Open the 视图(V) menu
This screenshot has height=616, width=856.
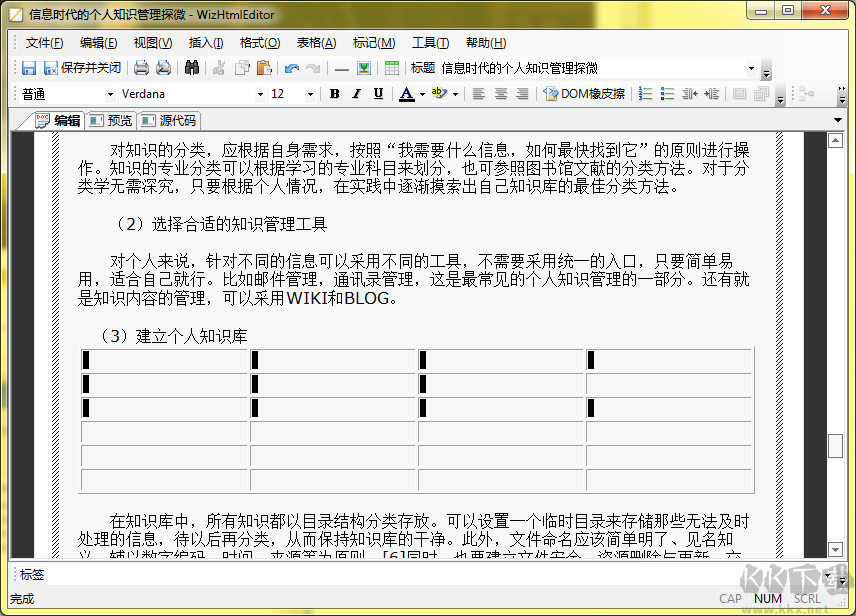[153, 43]
